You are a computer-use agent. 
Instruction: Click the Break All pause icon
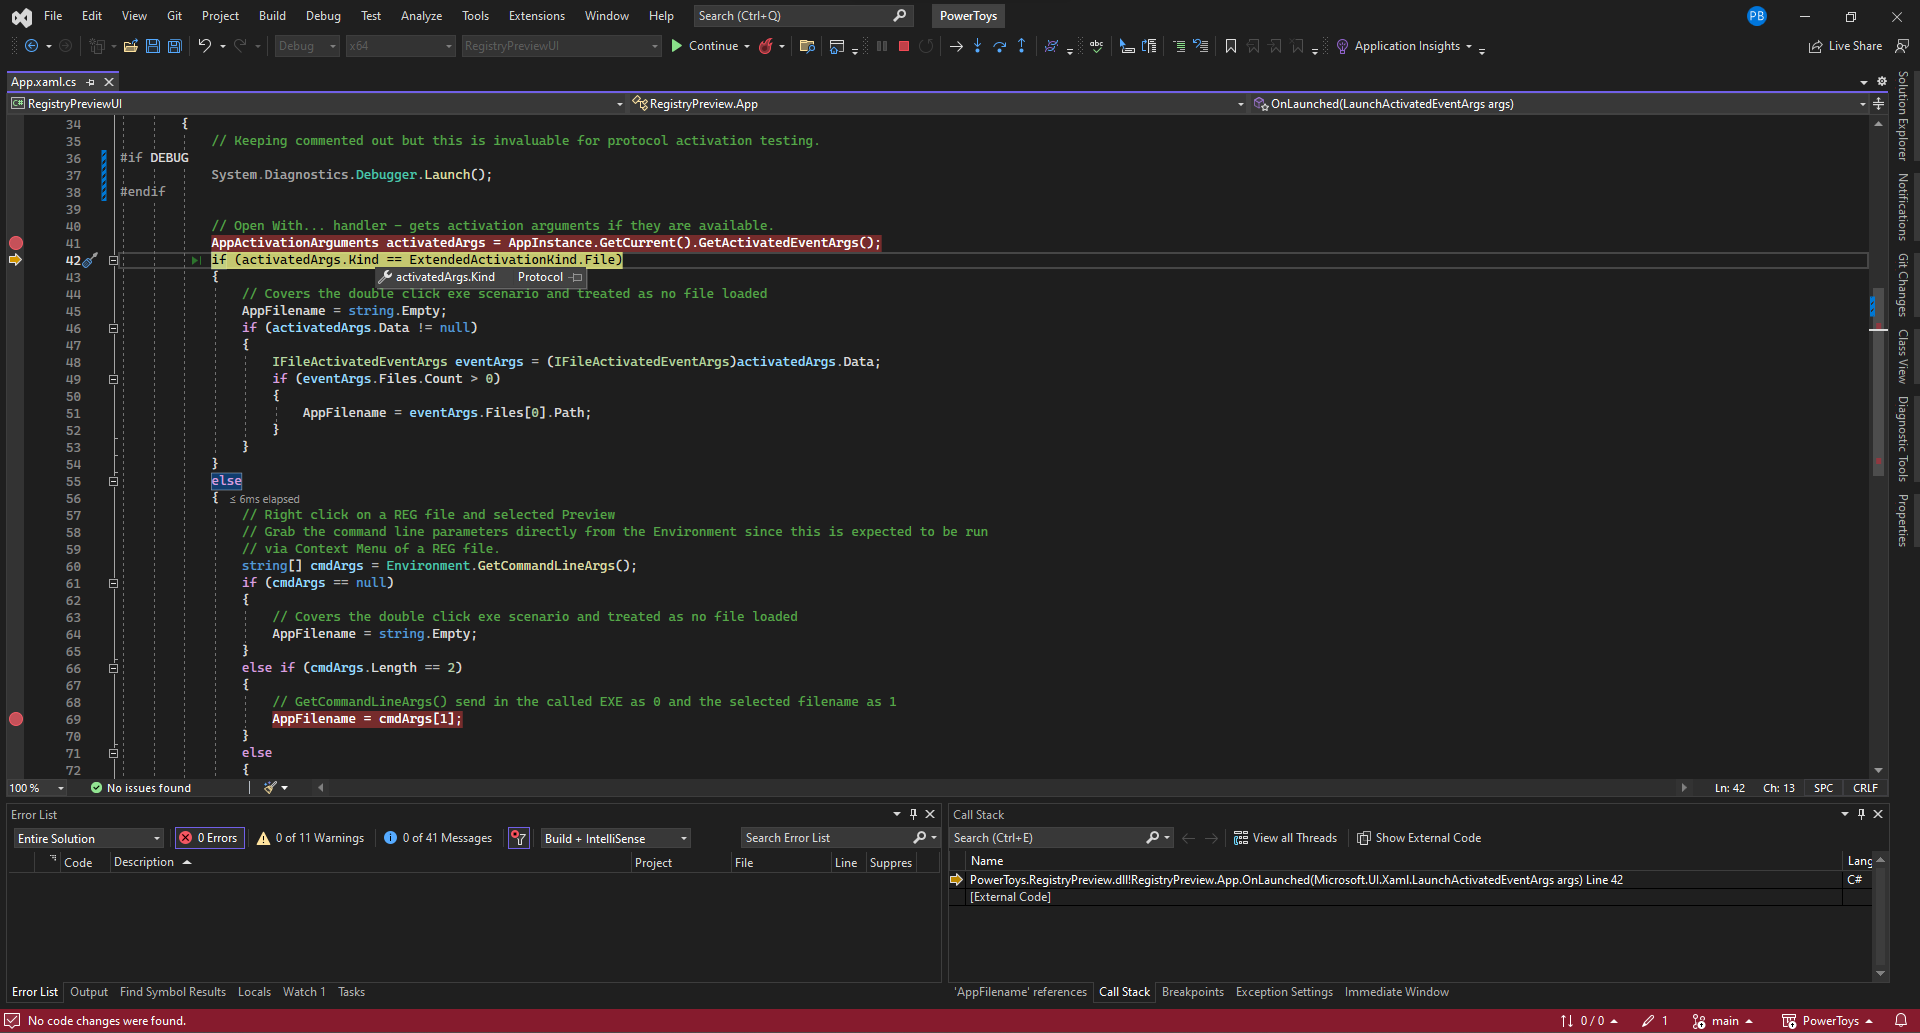tap(881, 46)
